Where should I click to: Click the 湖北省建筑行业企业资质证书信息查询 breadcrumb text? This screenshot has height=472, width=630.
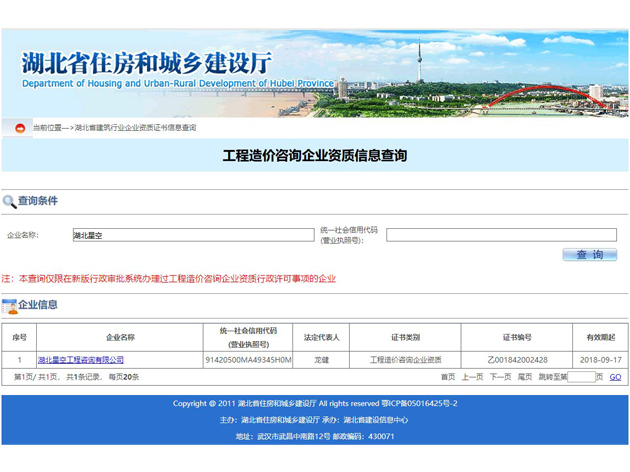pyautogui.click(x=135, y=128)
